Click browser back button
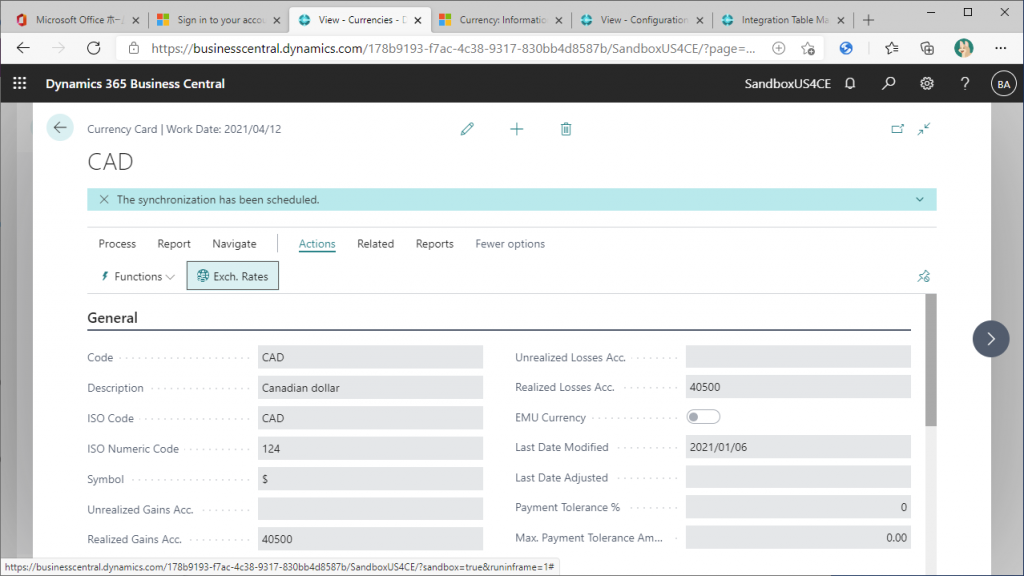1024x576 pixels. tap(24, 48)
